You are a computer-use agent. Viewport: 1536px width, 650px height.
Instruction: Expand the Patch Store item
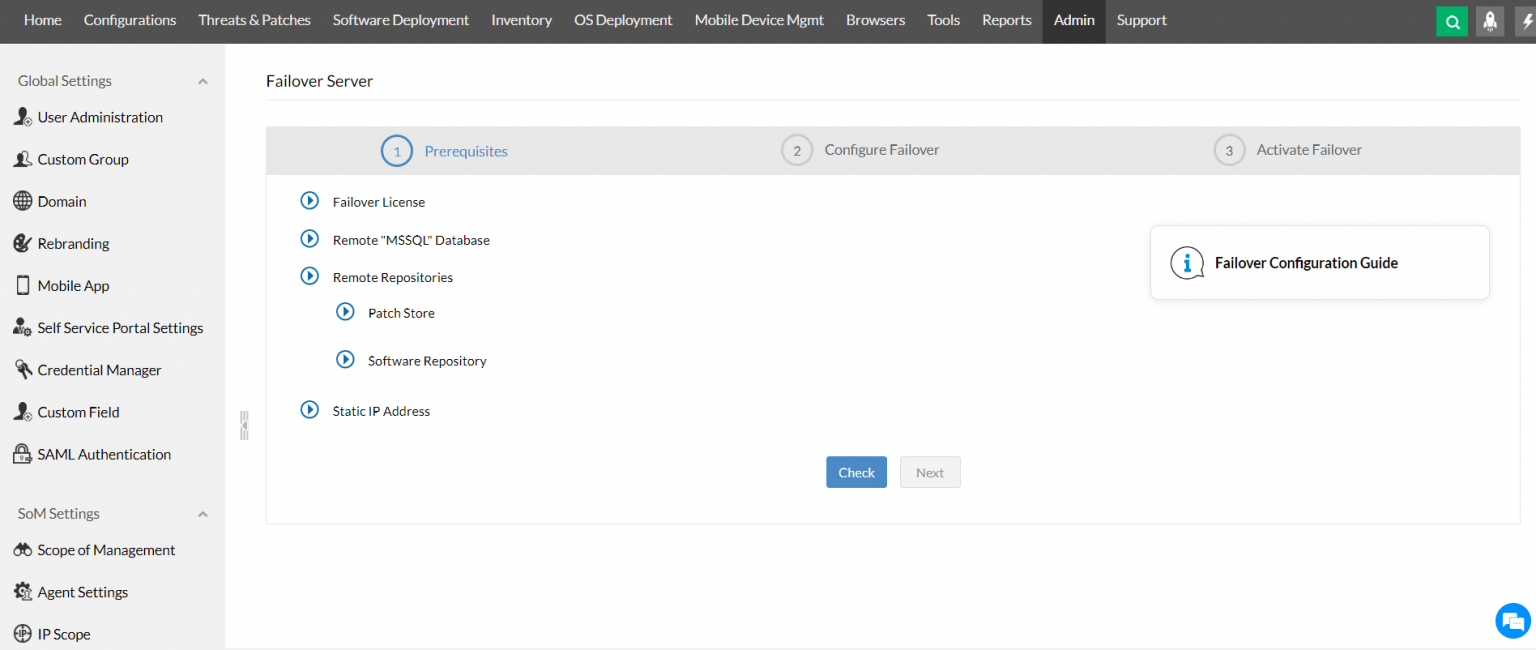[x=345, y=312]
